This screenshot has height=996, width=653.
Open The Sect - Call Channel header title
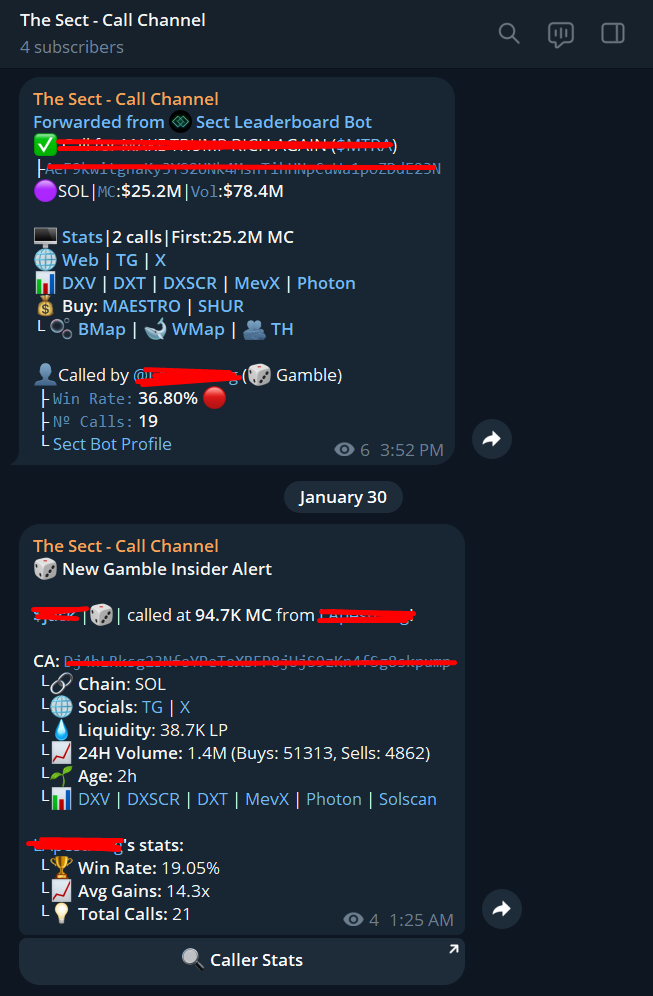(x=113, y=20)
